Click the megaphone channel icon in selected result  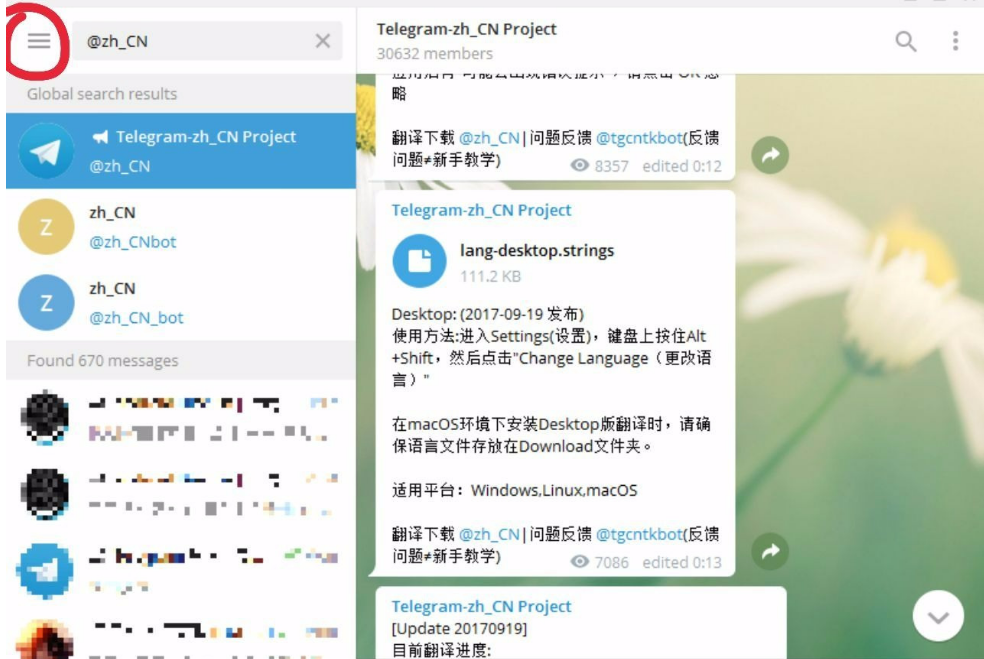point(100,137)
